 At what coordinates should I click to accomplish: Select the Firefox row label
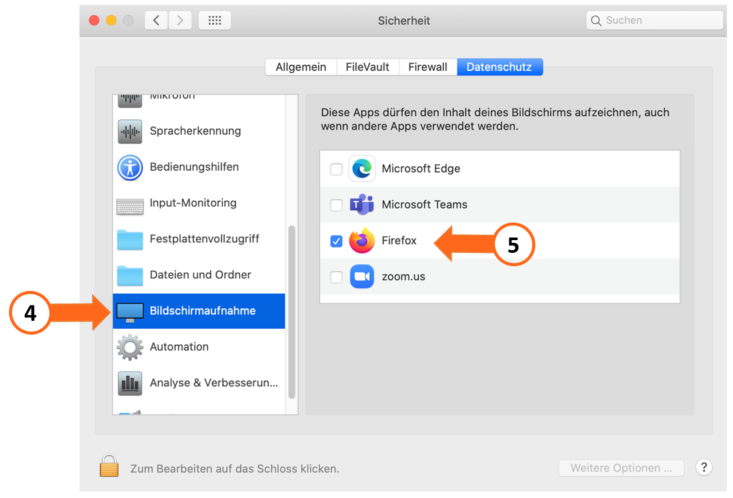pos(399,240)
